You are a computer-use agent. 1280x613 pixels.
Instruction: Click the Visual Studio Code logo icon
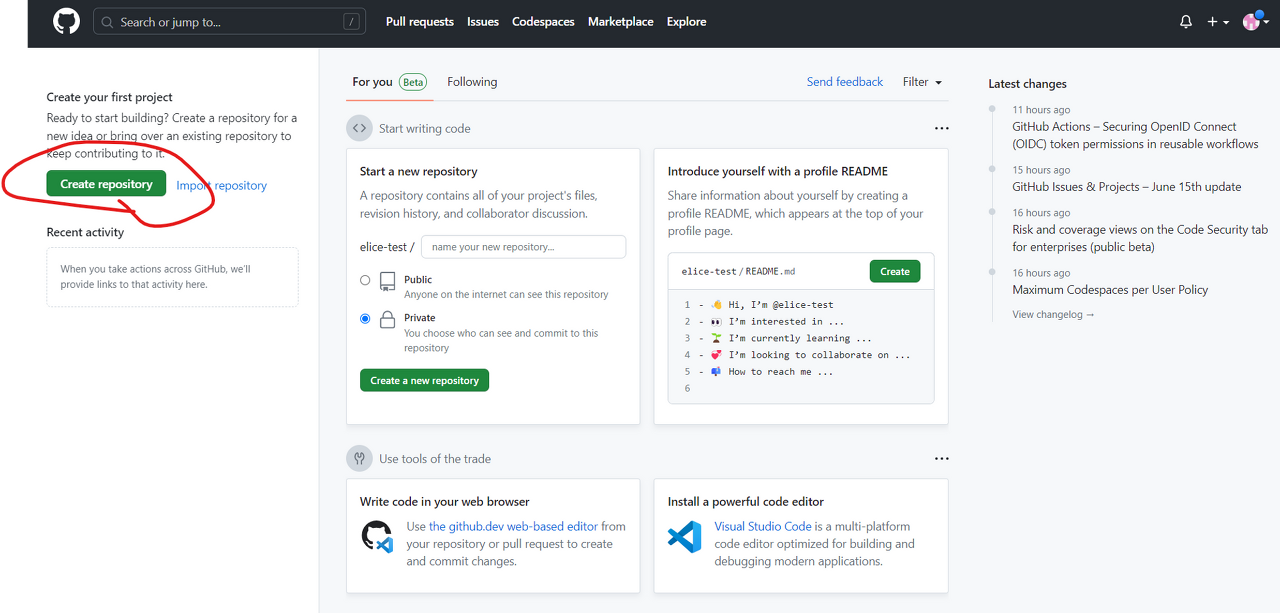(685, 537)
